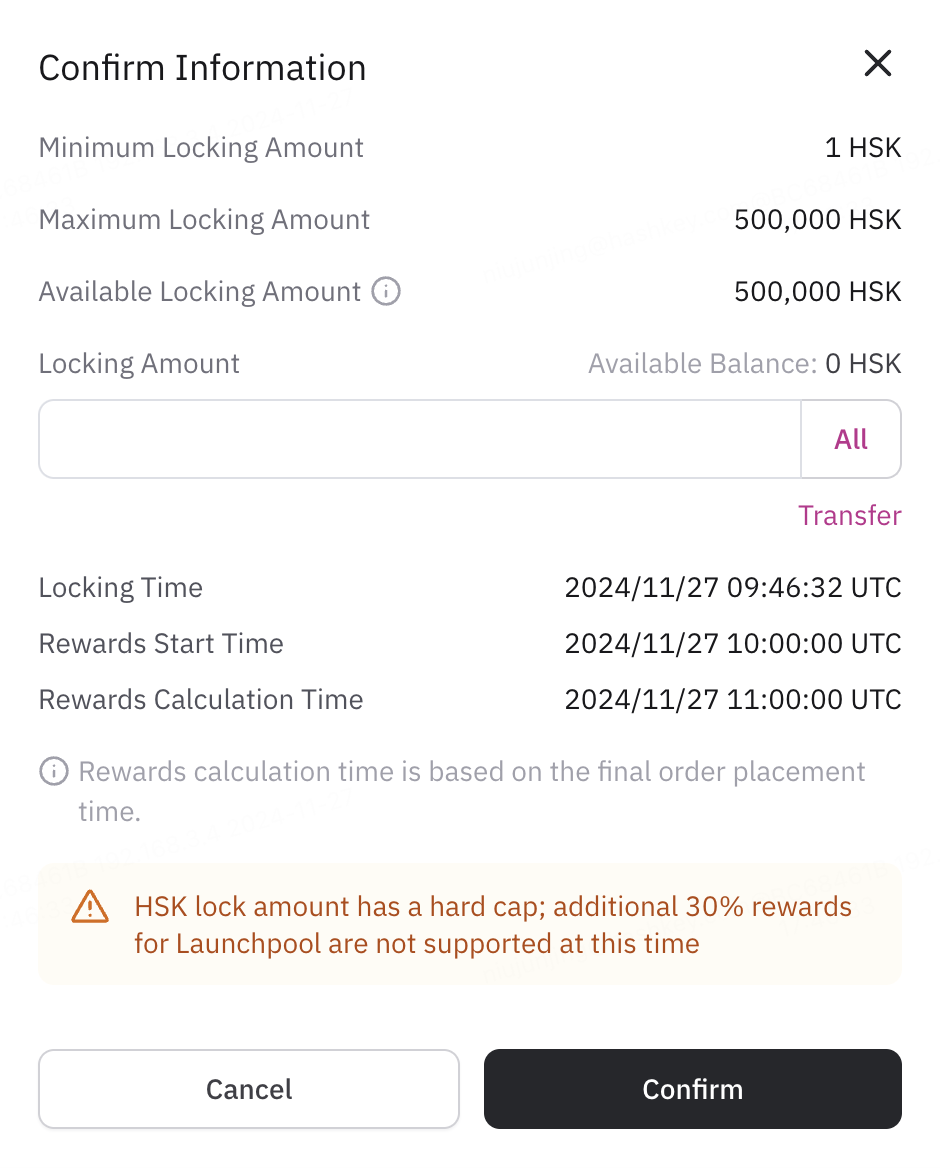Click the Available Balance 0 HSK text

tap(745, 364)
